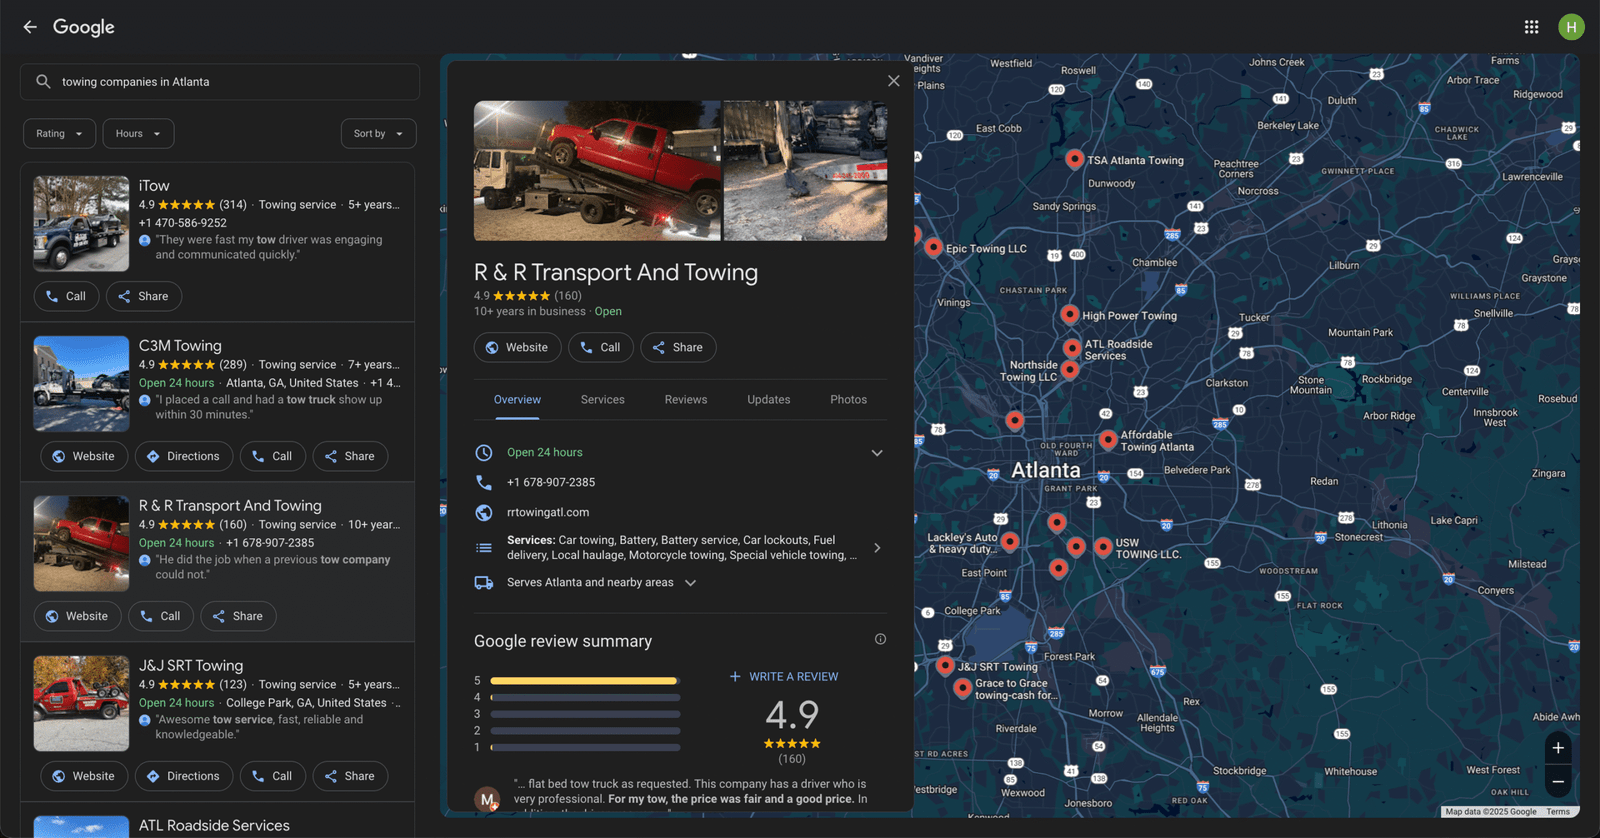1600x838 pixels.
Task: Click the 1-star rating bar in review summary
Action: click(x=585, y=747)
